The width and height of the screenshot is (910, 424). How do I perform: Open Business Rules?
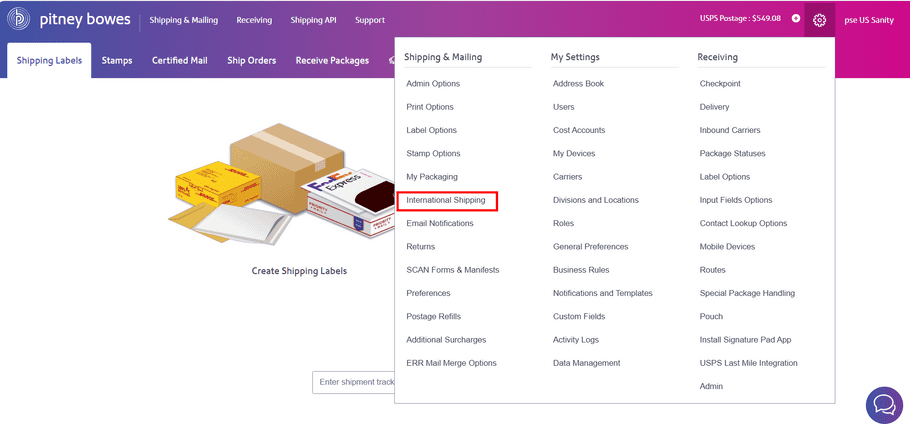581,270
